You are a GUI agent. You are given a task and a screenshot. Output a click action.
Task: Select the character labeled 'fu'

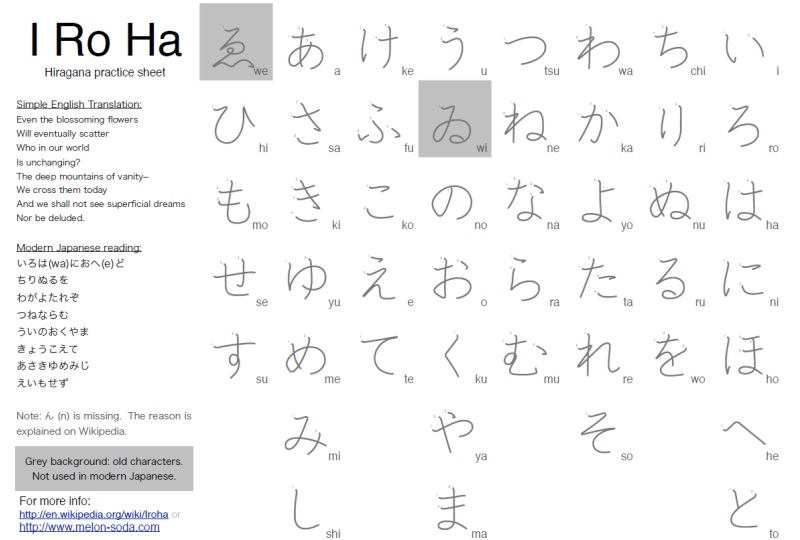(x=380, y=123)
